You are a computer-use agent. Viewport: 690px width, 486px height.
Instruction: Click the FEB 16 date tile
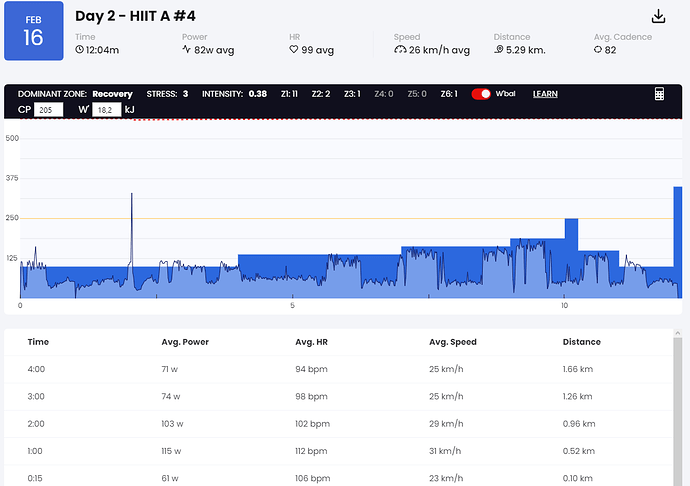click(x=34, y=31)
